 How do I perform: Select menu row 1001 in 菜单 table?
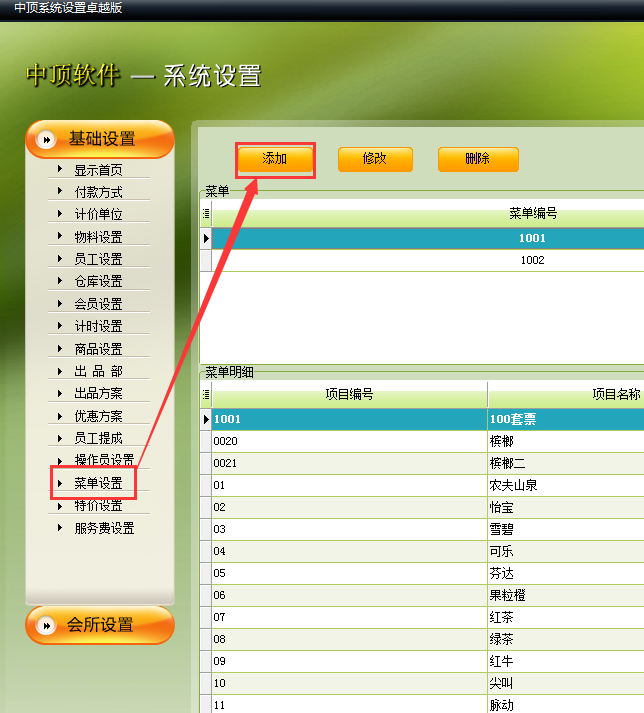(x=428, y=238)
